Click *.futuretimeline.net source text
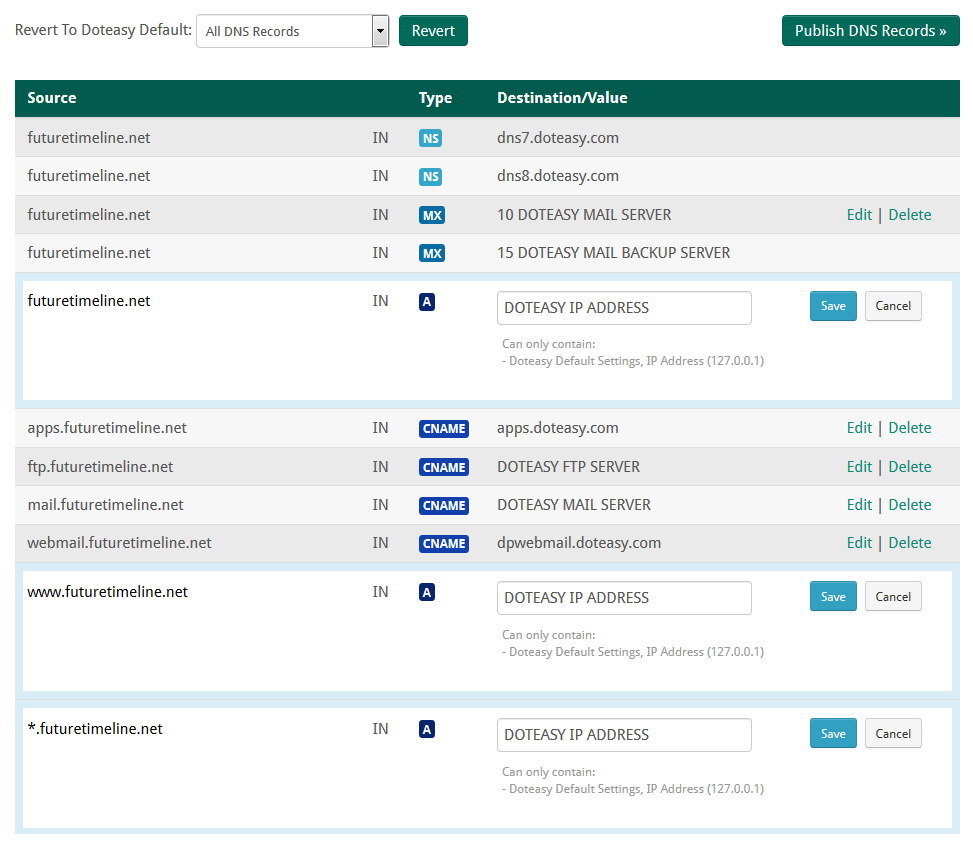 point(95,729)
